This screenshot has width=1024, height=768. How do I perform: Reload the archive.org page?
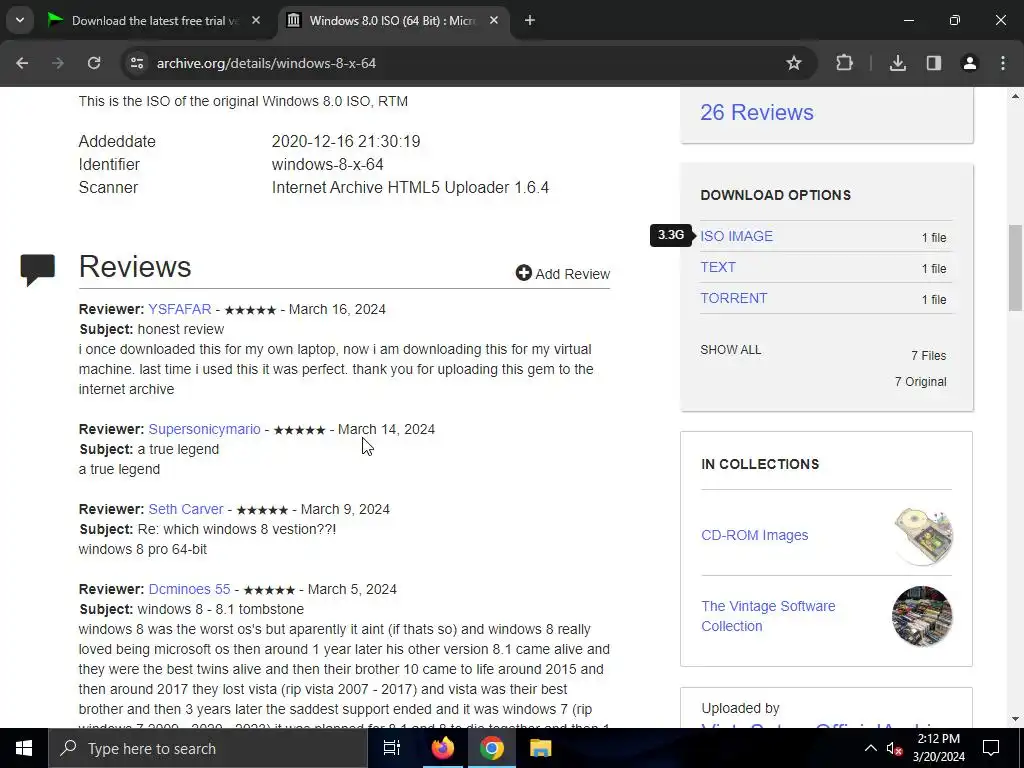94,63
